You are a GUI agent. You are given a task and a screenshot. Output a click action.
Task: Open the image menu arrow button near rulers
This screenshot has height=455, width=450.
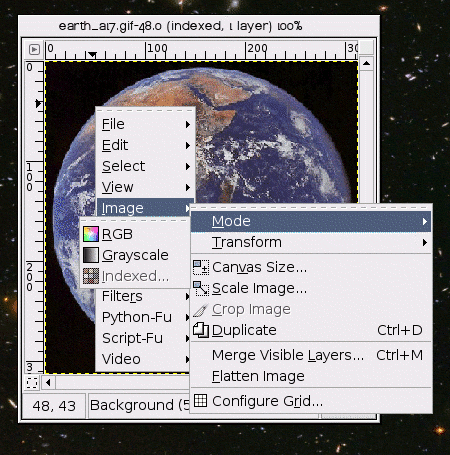(34, 50)
